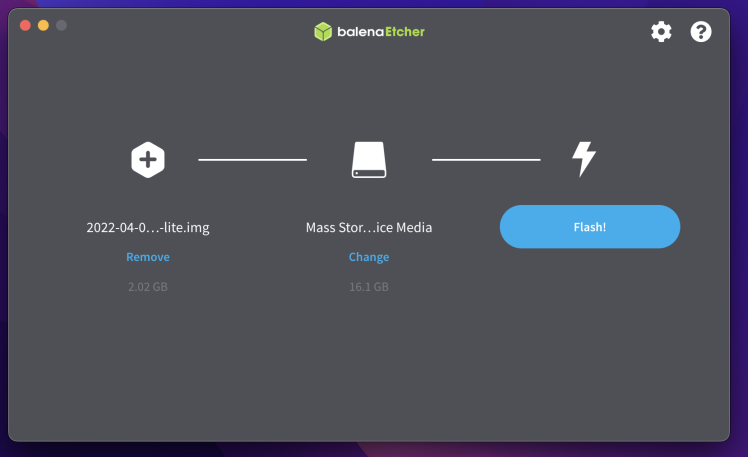Click the lightning bolt flash icon
The width and height of the screenshot is (748, 457).
coord(584,159)
